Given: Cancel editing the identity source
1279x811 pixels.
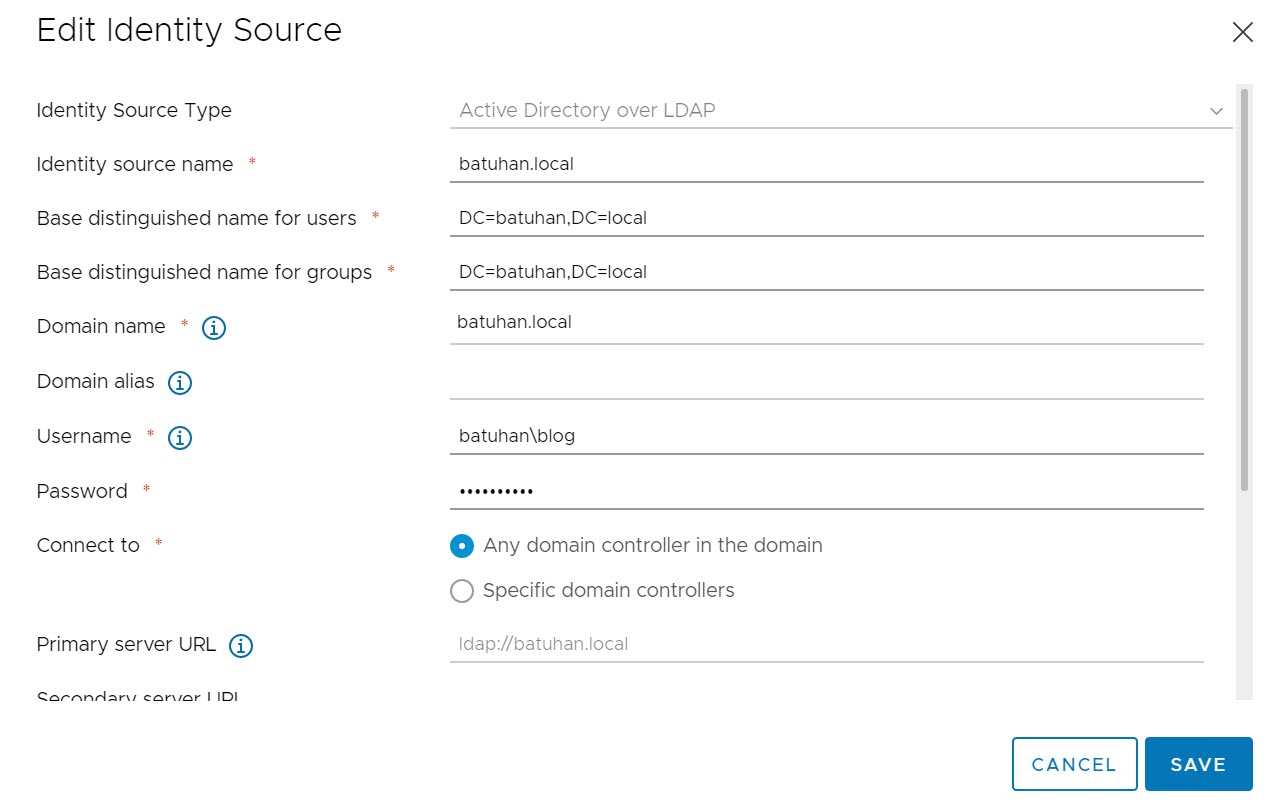Looking at the screenshot, I should click(1074, 765).
